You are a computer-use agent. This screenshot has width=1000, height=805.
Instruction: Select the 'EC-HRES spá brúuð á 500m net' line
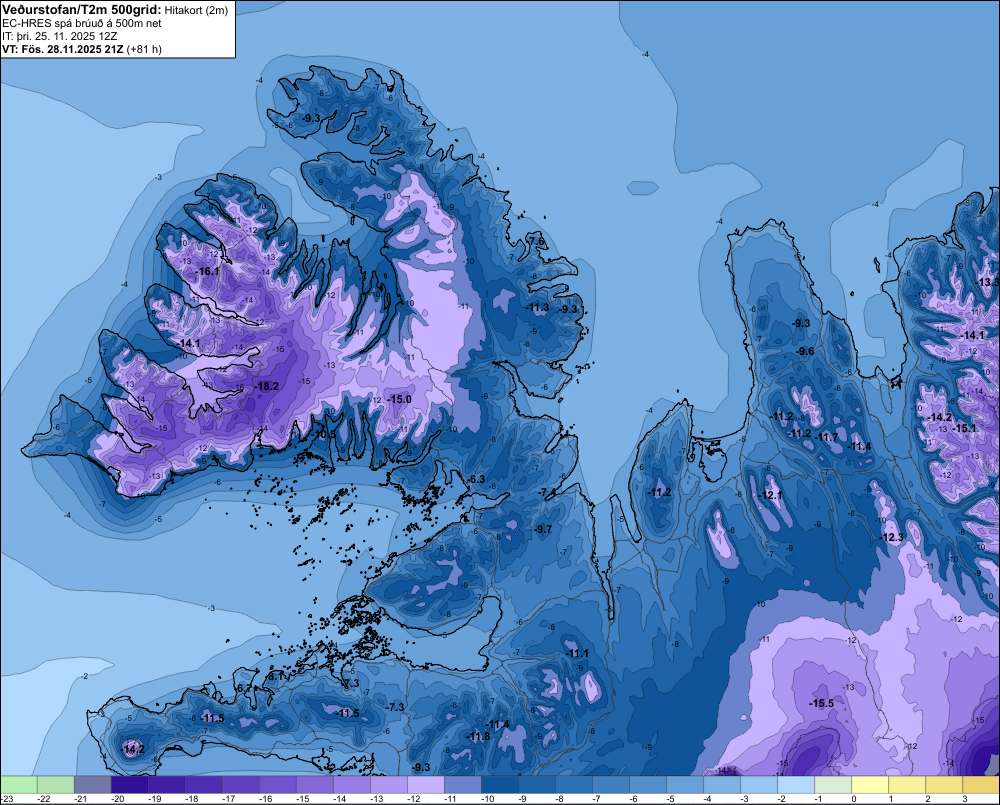(82, 24)
